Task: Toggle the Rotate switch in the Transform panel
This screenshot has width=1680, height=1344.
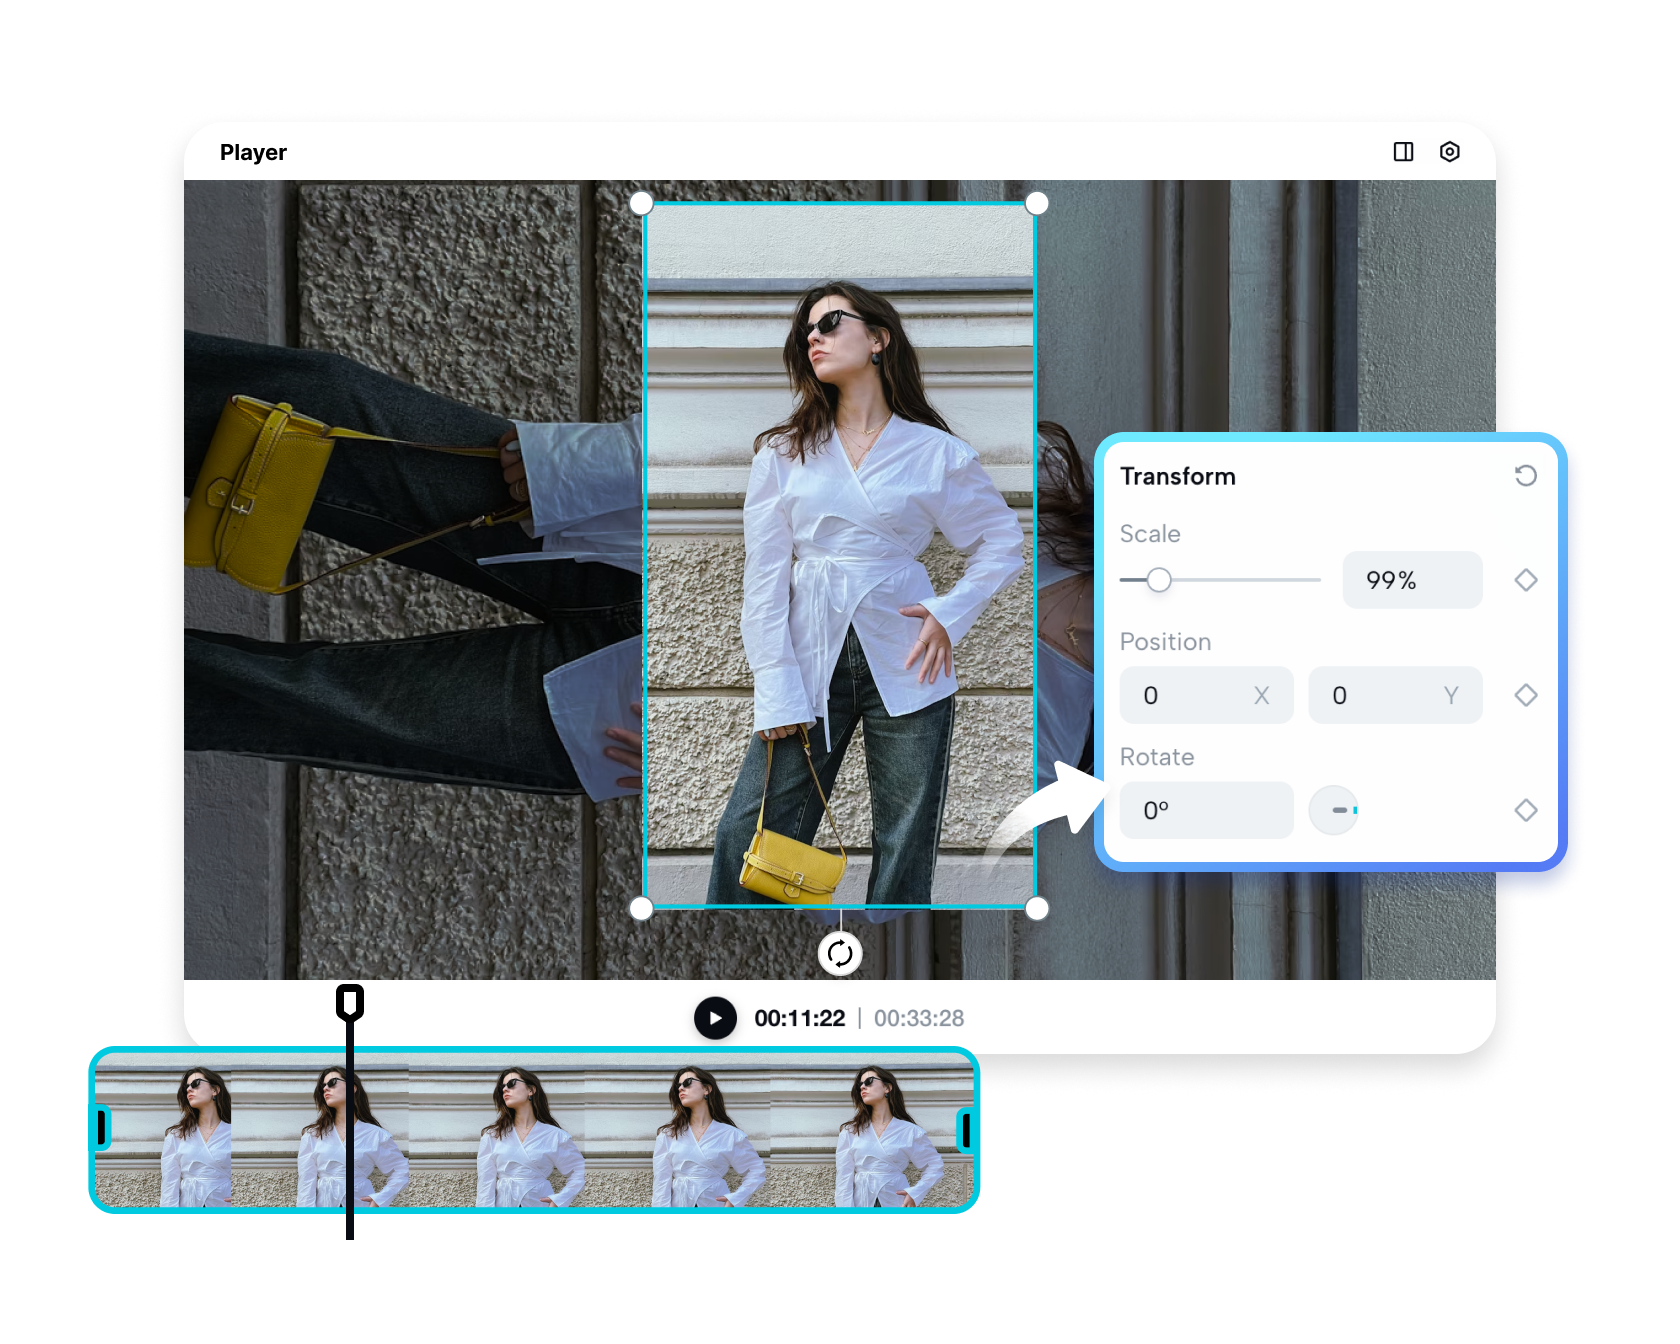Action: (x=1333, y=810)
